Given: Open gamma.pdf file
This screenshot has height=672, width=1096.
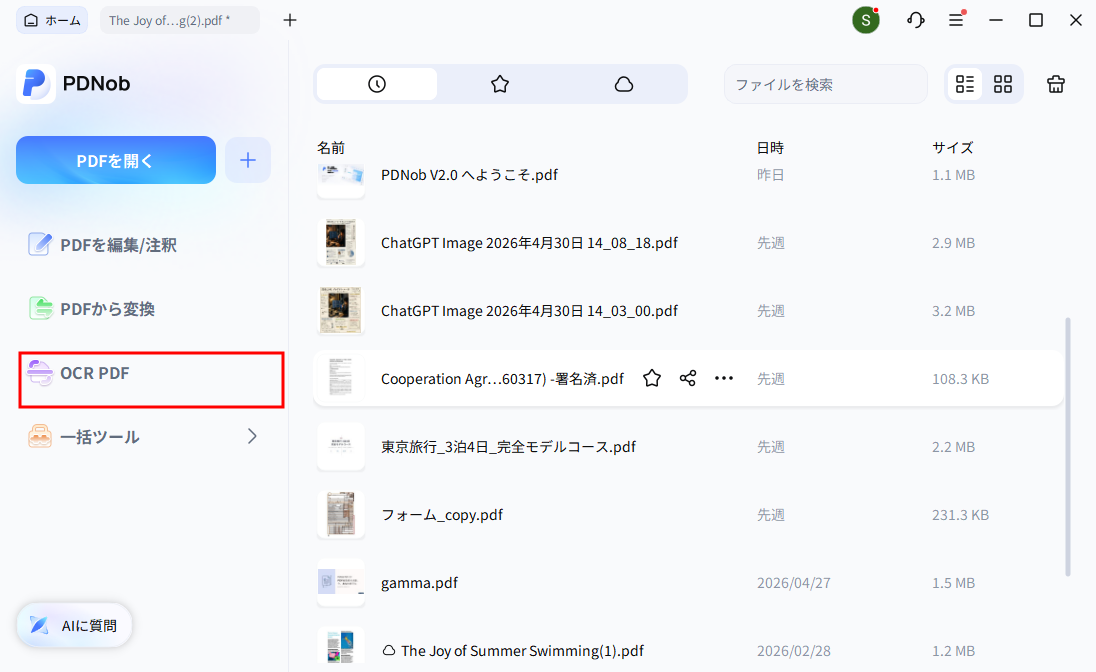Looking at the screenshot, I should 419,582.
